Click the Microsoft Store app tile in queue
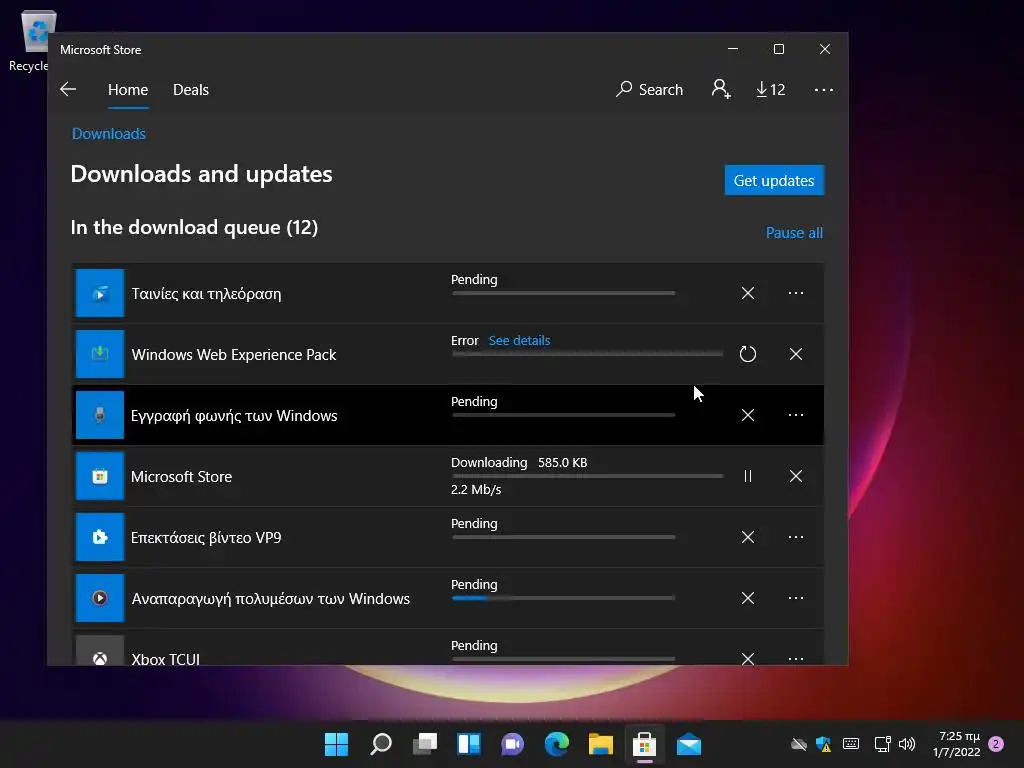The height and width of the screenshot is (768, 1024). pos(100,476)
